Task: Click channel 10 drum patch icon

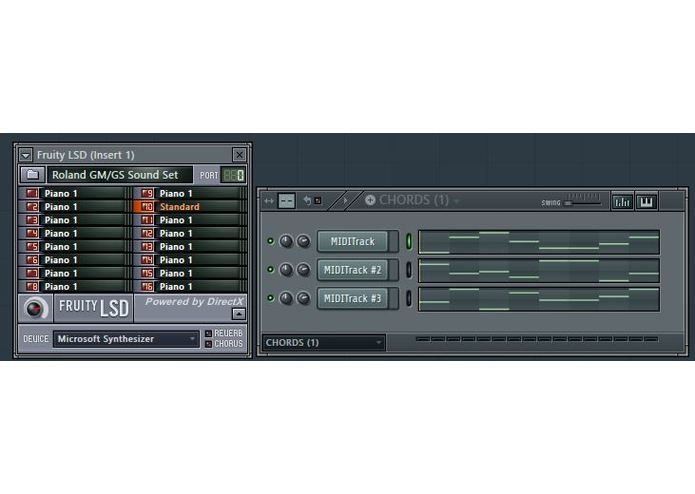Action: [147, 207]
